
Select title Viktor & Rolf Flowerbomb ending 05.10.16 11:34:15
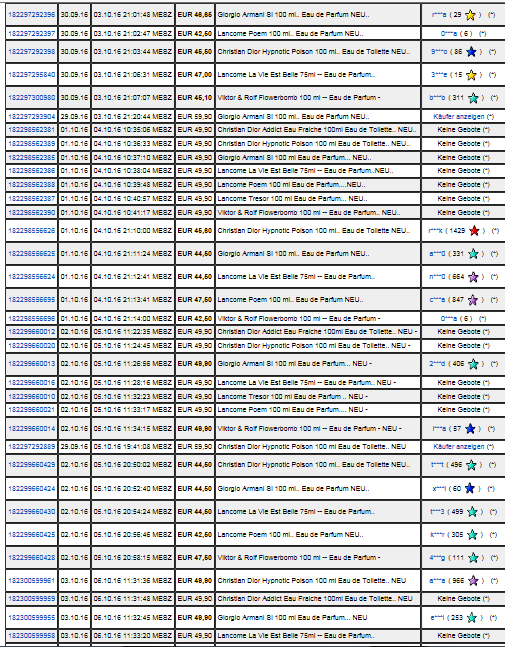click(x=309, y=429)
